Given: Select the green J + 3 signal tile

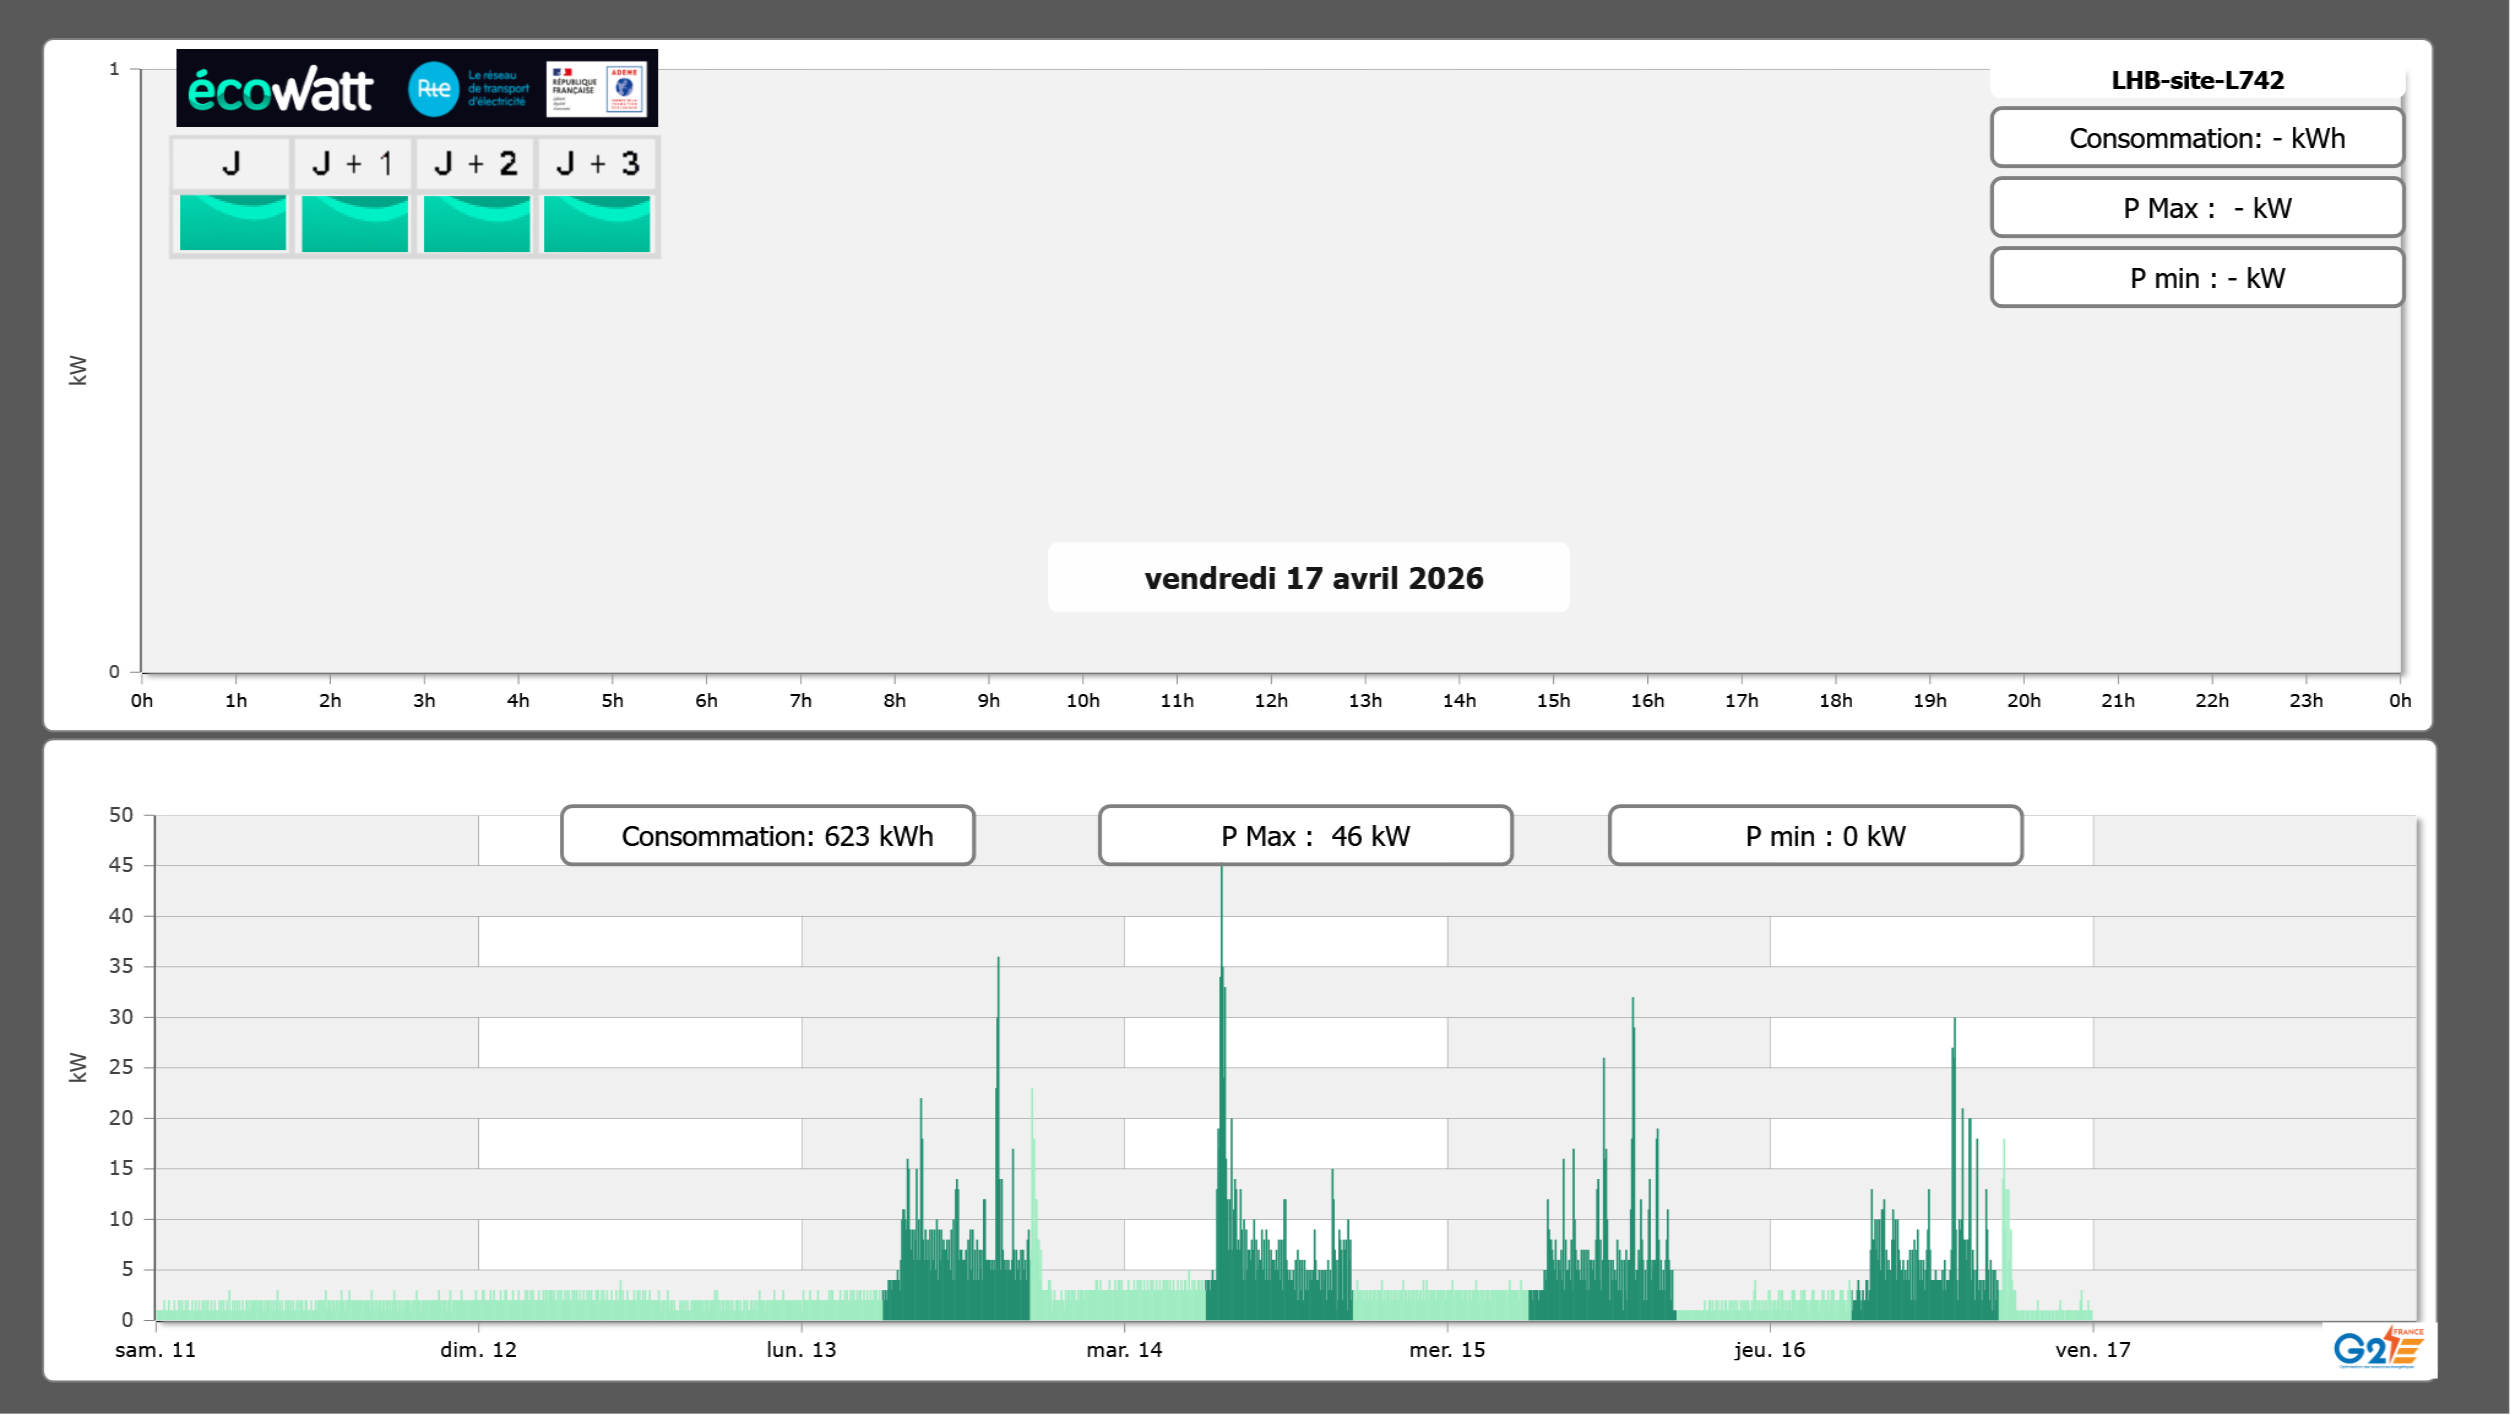Looking at the screenshot, I should [597, 223].
